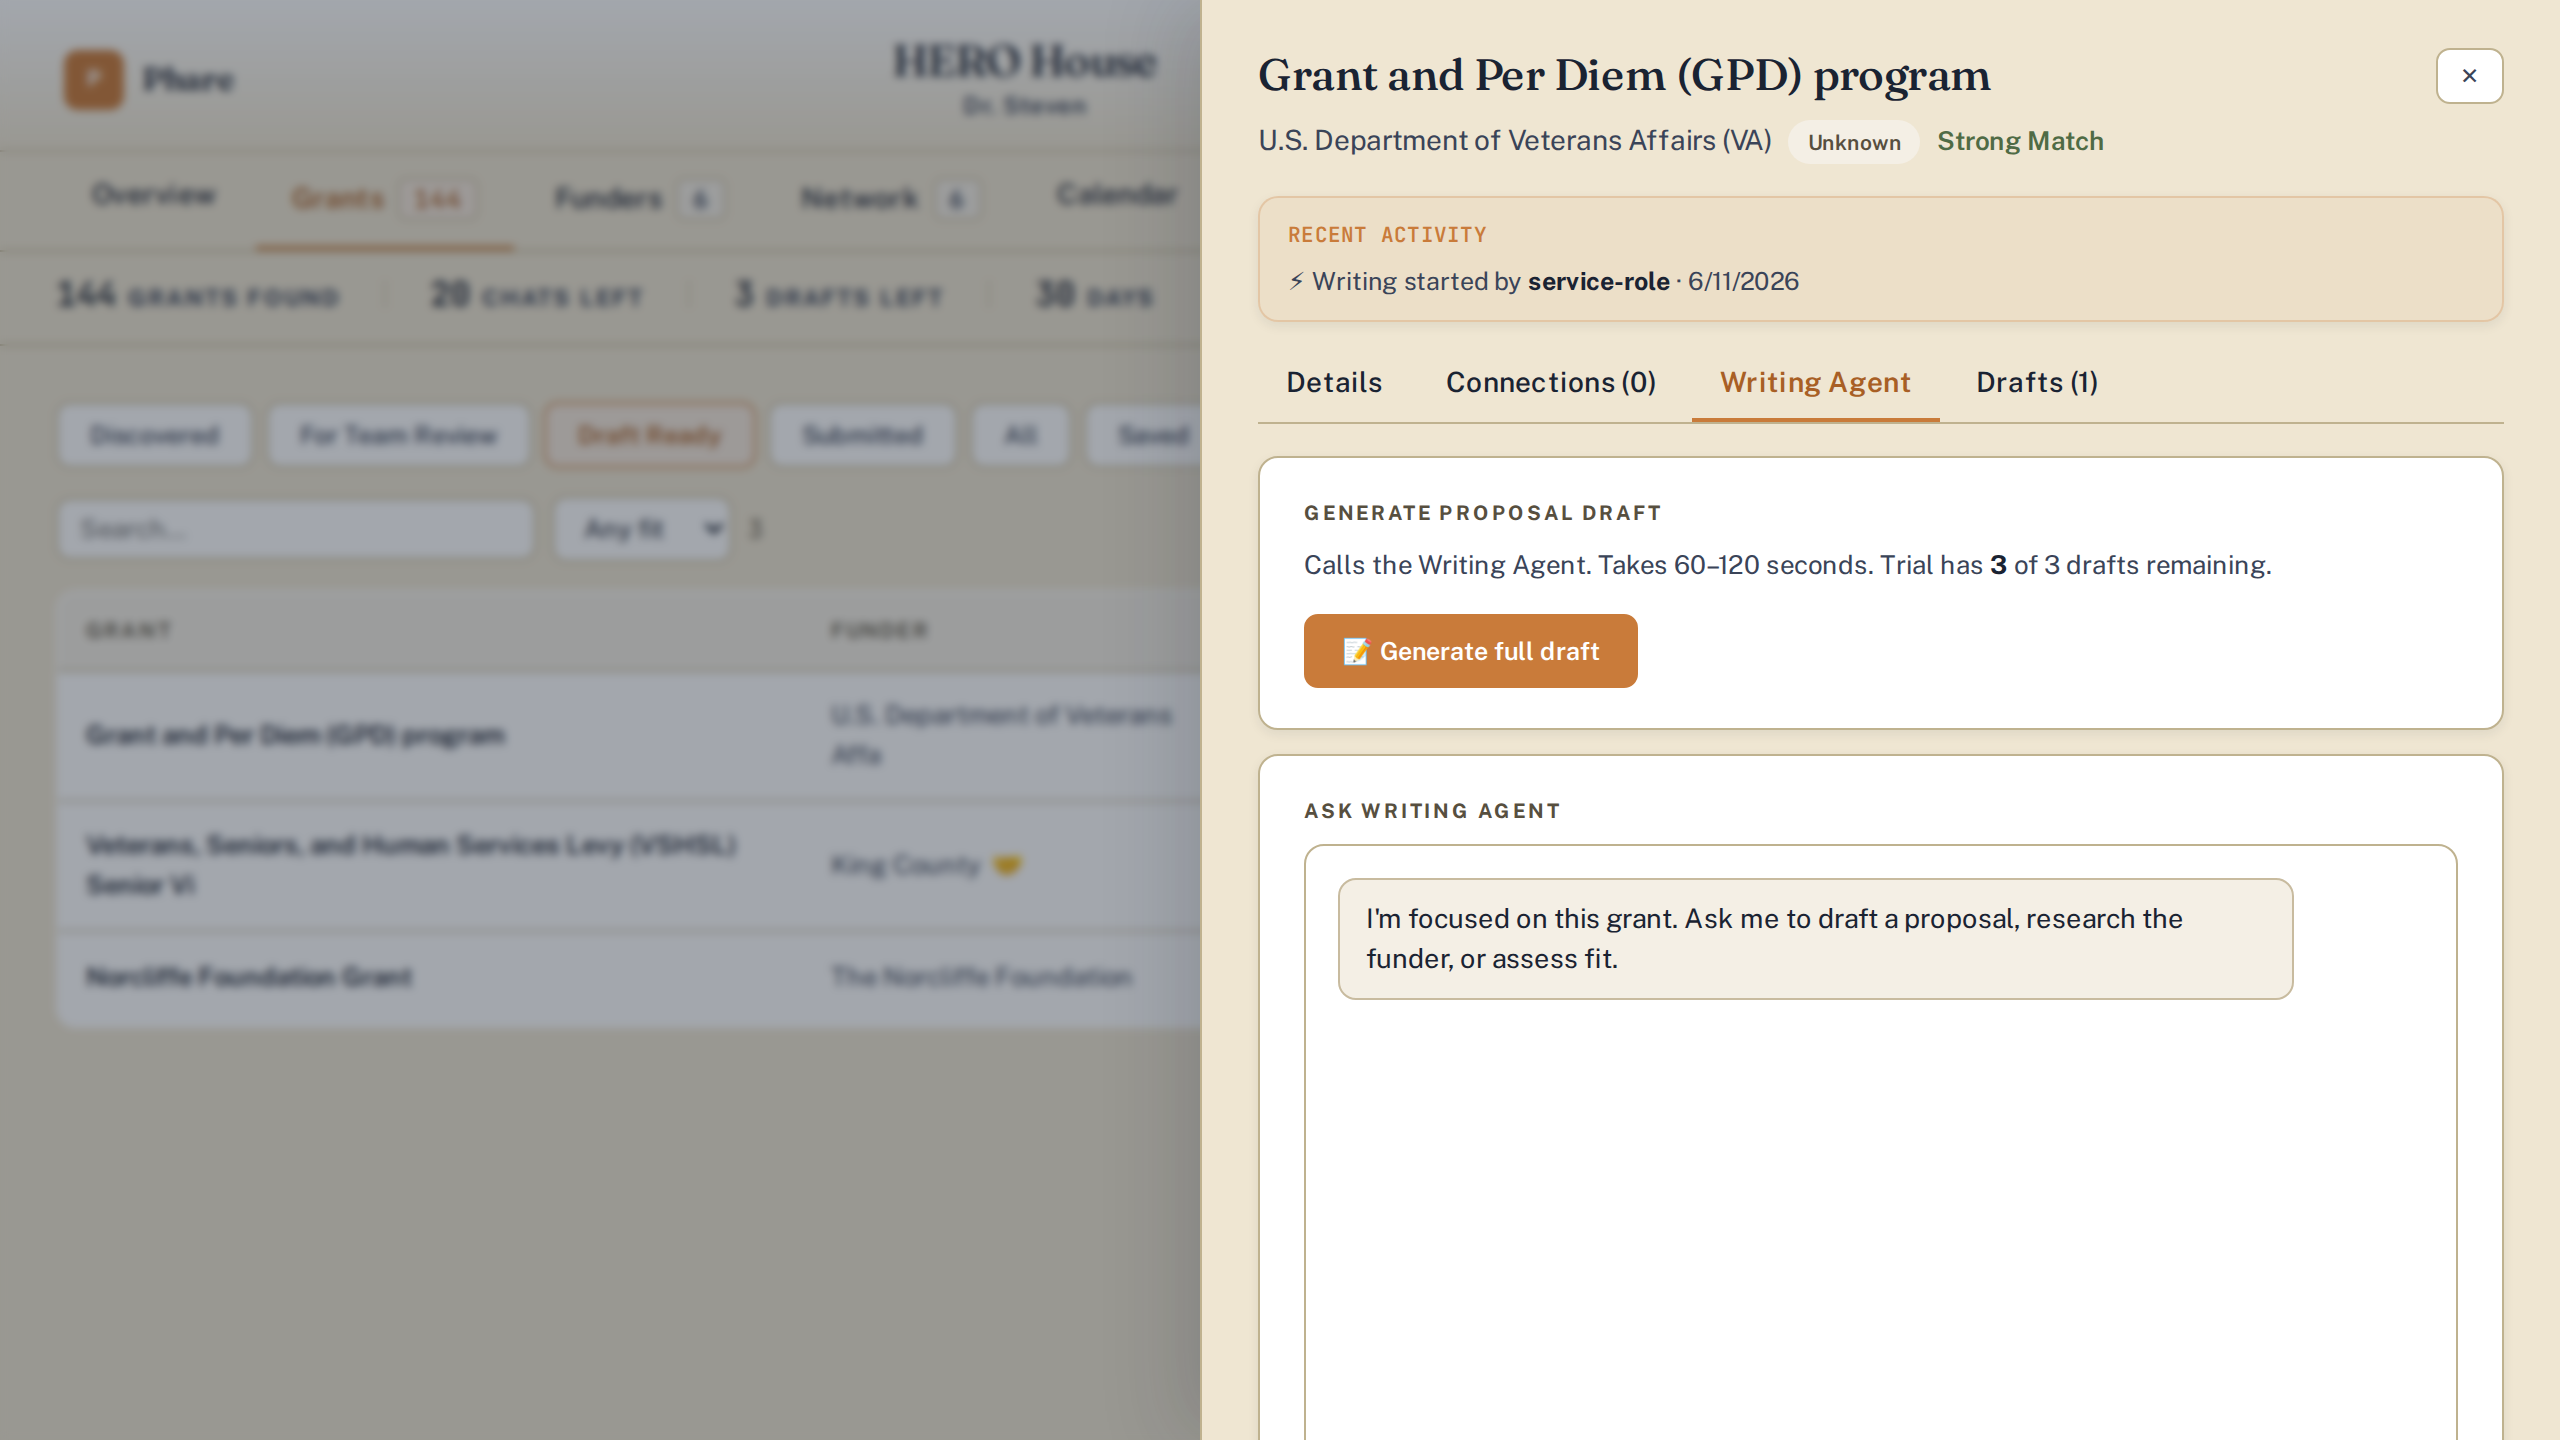This screenshot has width=2560, height=1440.
Task: Open Veterans, Seniors, and Human Services Levy row
Action: 628,865
